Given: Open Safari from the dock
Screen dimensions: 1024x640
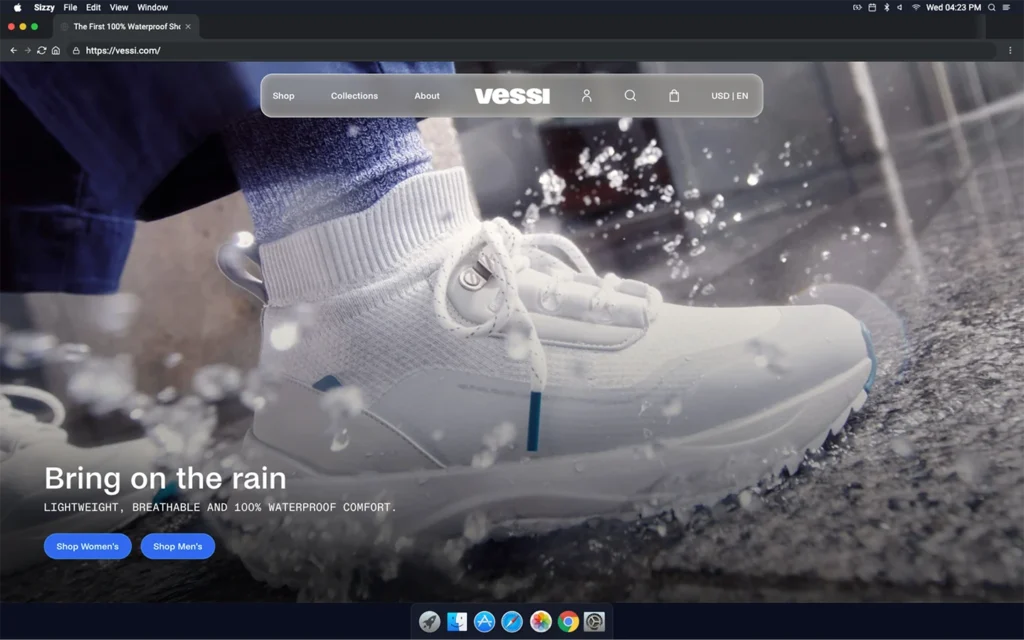Looking at the screenshot, I should tap(512, 622).
